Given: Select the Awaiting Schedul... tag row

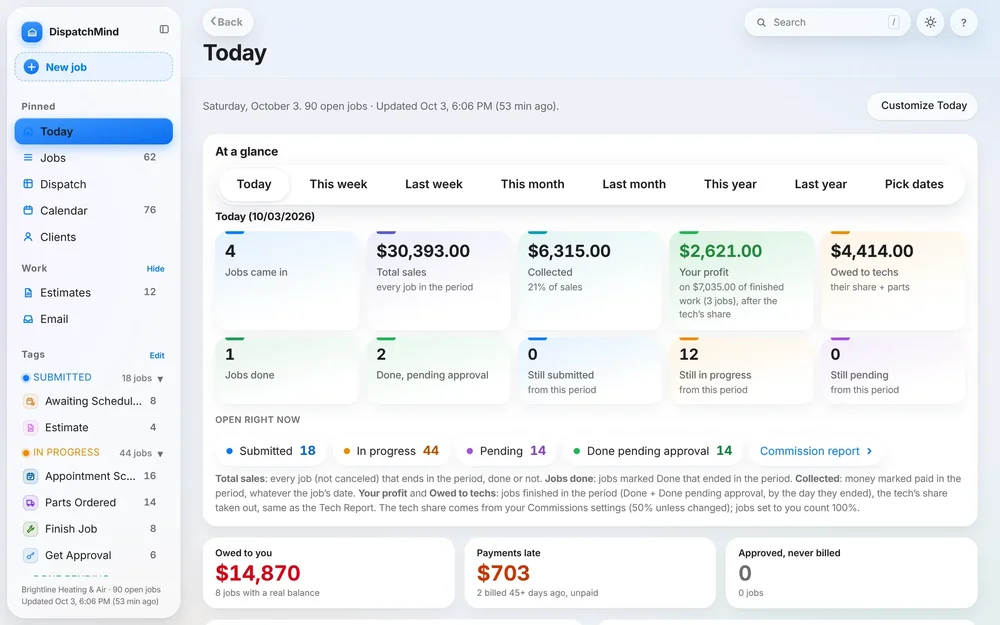Looking at the screenshot, I should [x=94, y=401].
